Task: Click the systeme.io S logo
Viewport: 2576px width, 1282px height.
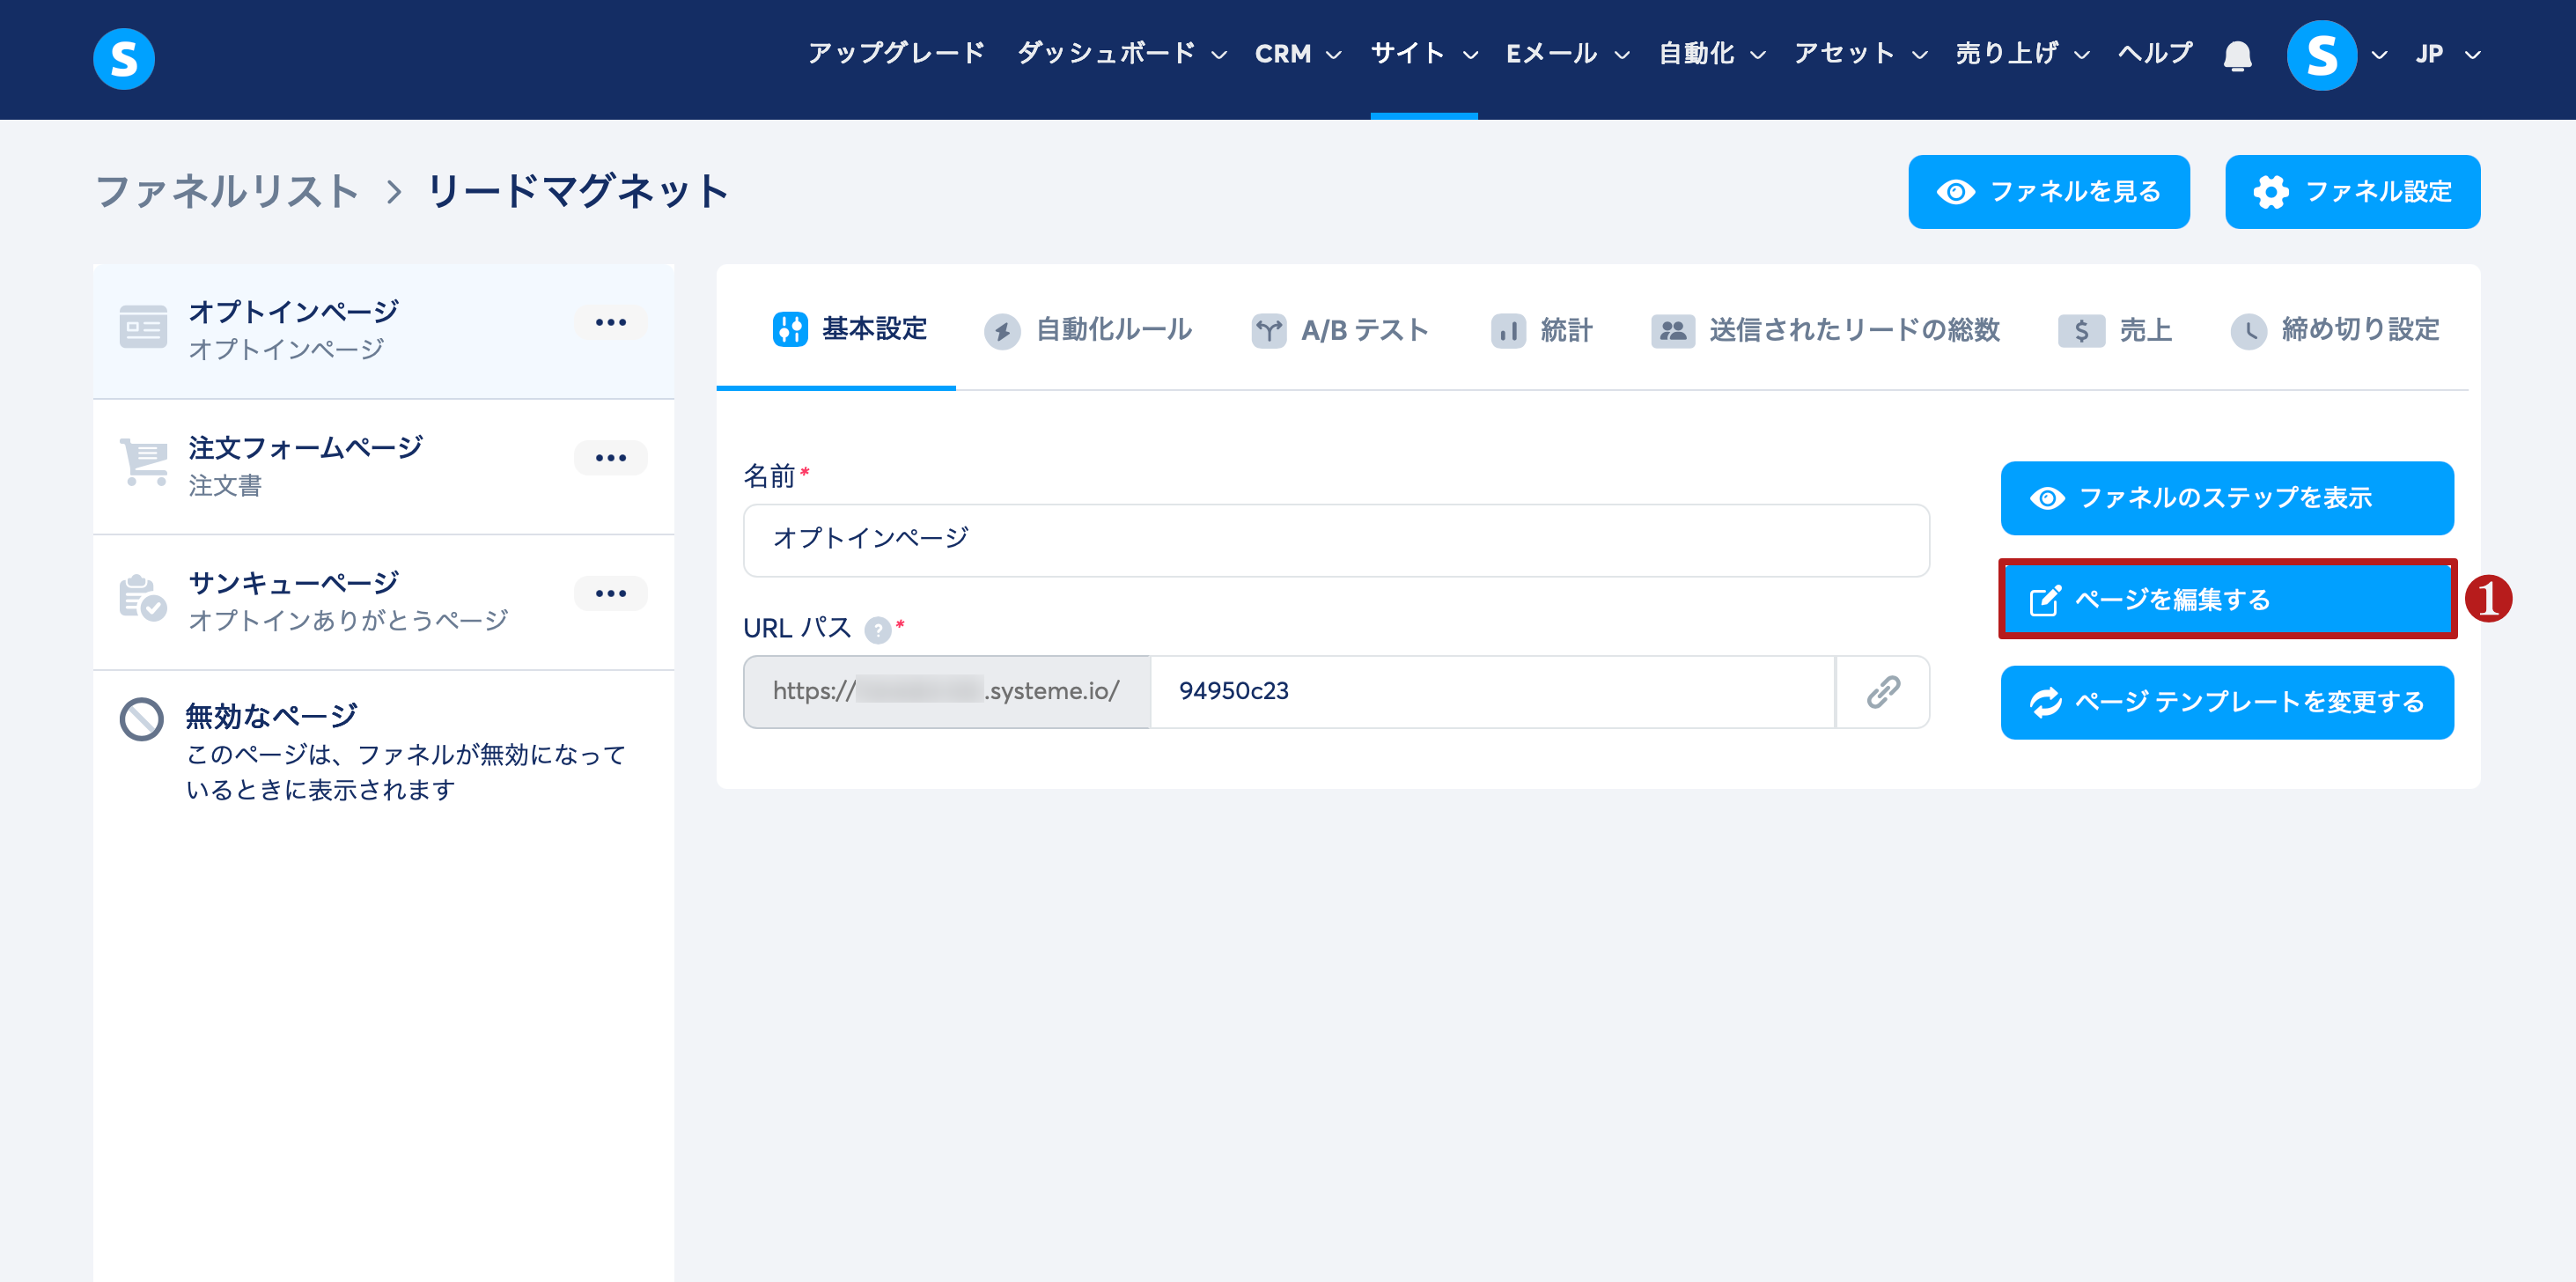Action: (x=124, y=58)
